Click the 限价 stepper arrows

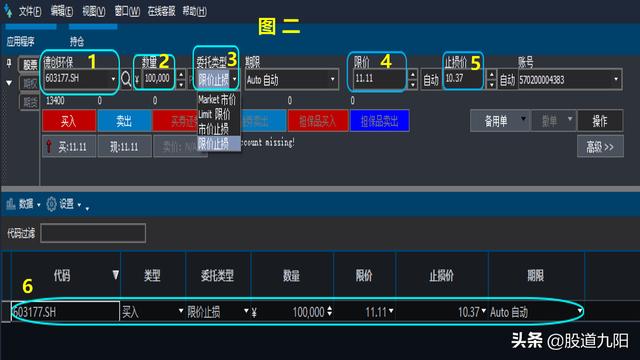pos(413,79)
